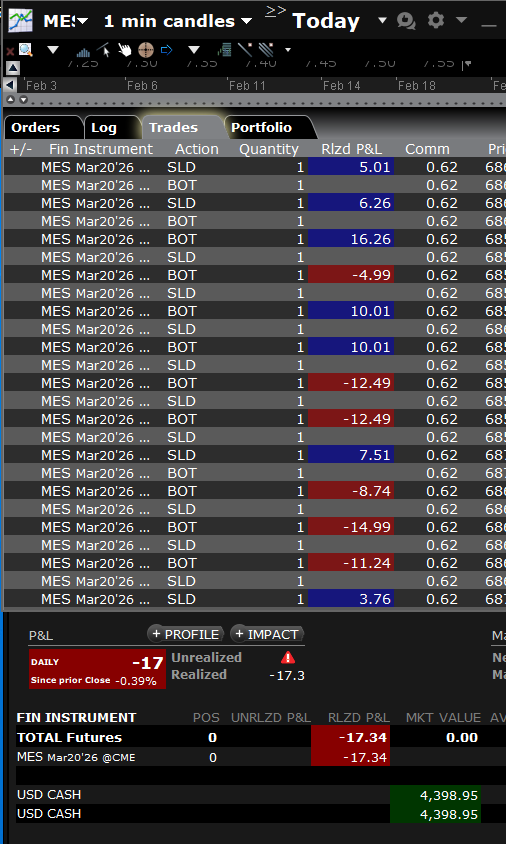Screen dimensions: 506x844
Task: Click the +/- column header
Action: (x=21, y=149)
